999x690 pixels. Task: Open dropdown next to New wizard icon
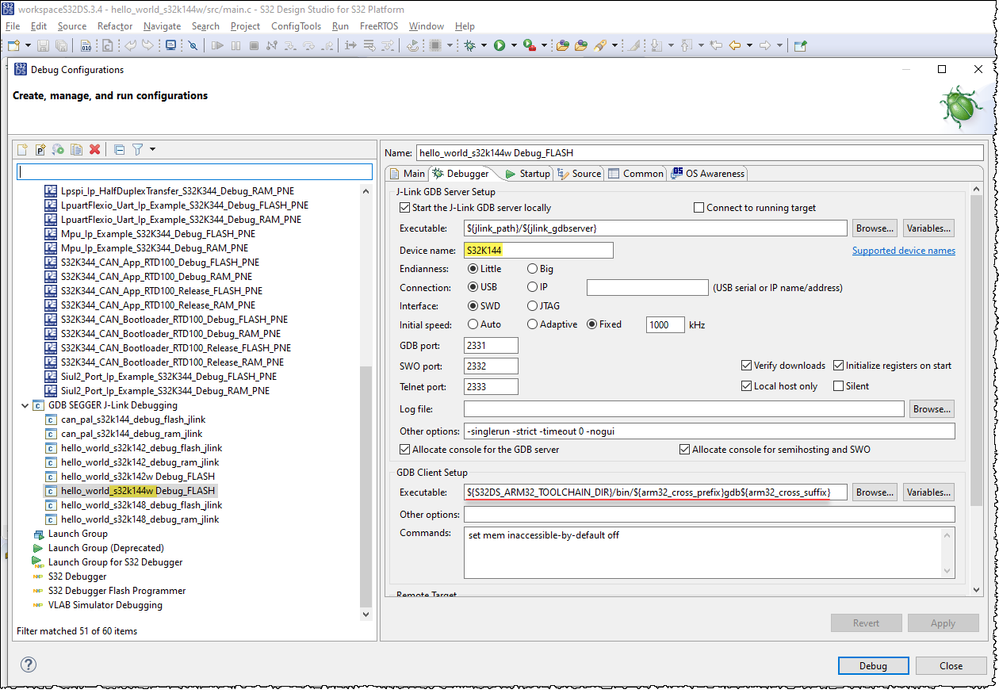[x=27, y=45]
